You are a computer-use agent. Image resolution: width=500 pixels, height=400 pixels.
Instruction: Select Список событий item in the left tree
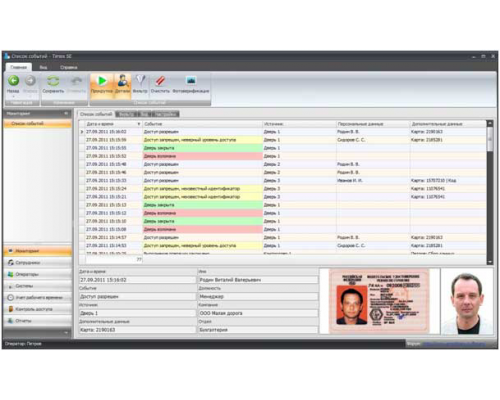click(38, 123)
